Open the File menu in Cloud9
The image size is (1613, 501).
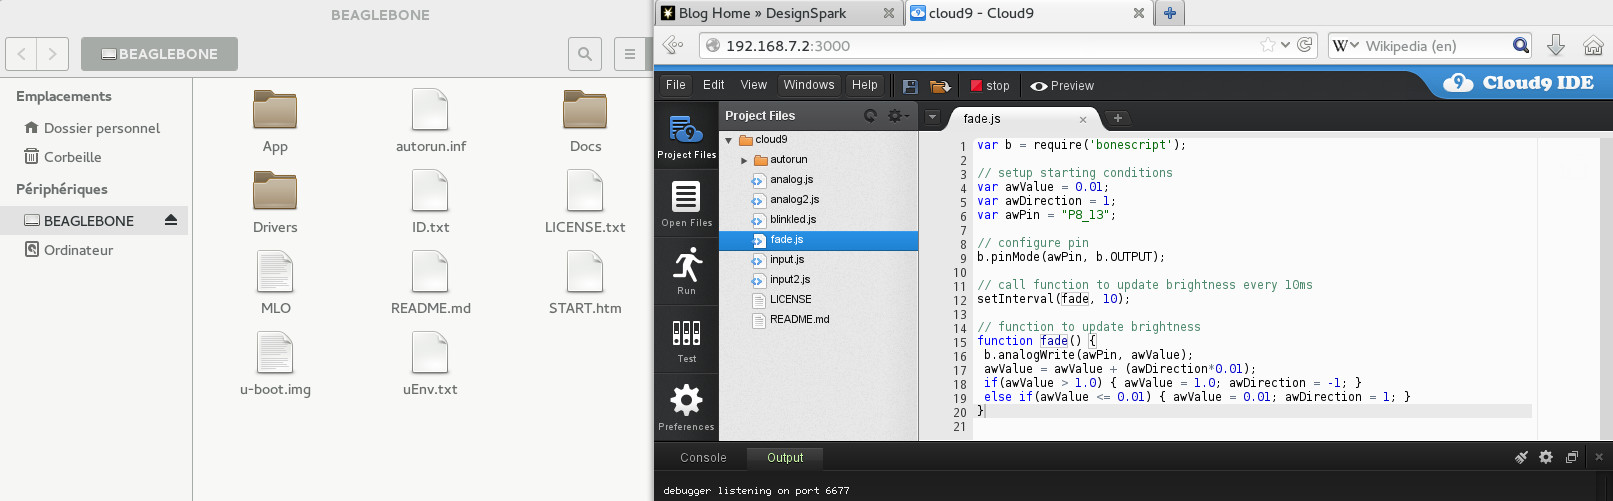(676, 85)
